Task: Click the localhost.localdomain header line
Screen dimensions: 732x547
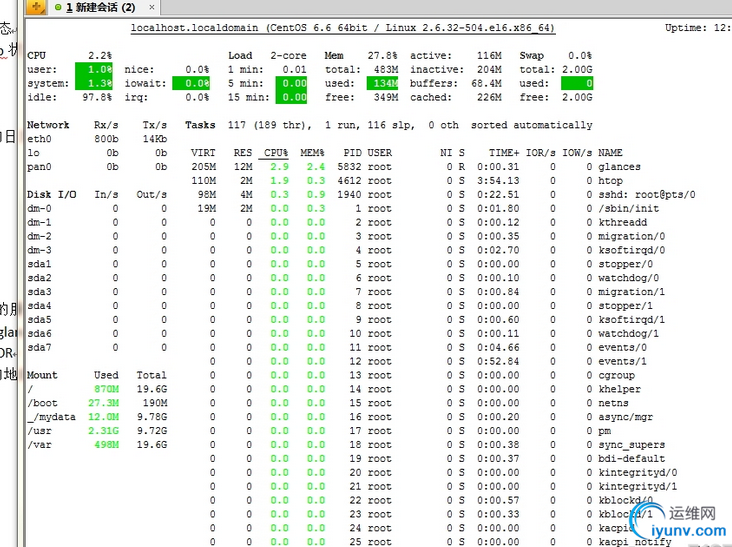Action: (x=342, y=28)
